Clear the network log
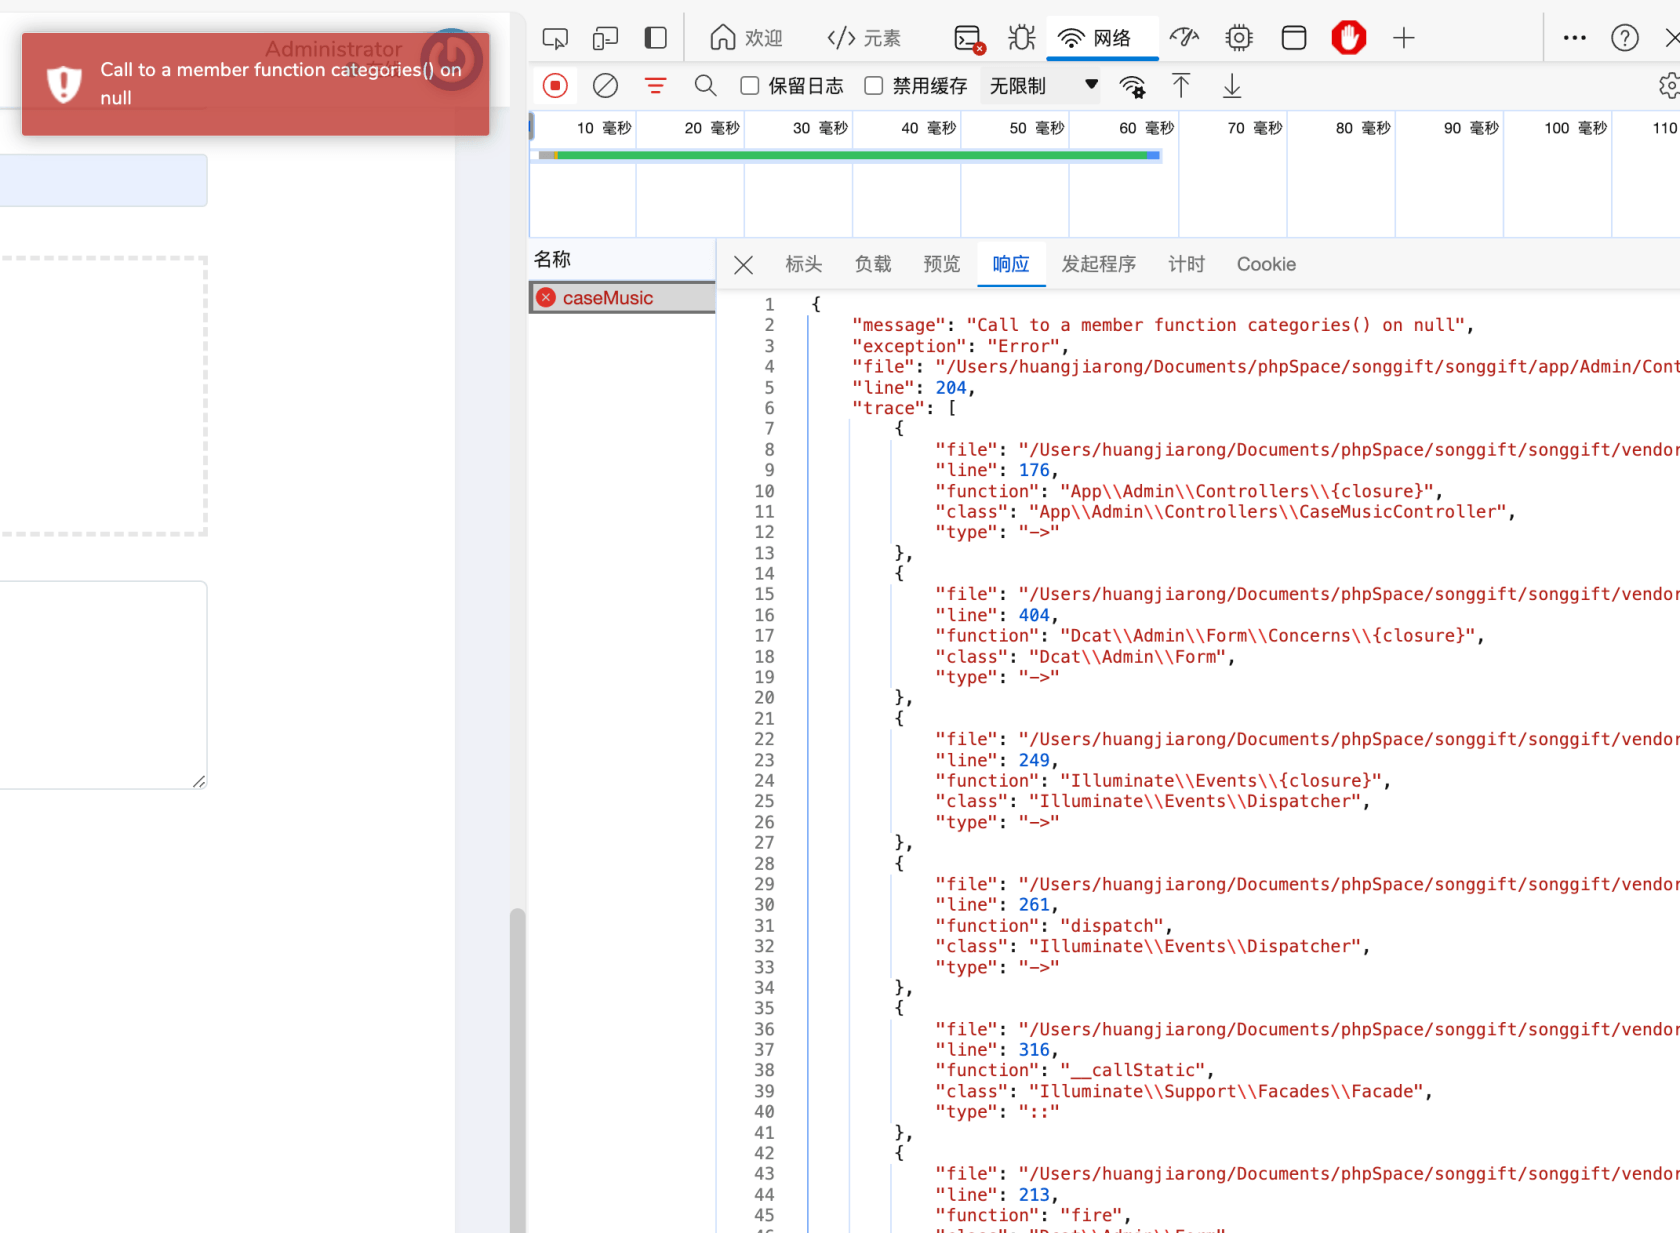This screenshot has width=1680, height=1233. 605,86
